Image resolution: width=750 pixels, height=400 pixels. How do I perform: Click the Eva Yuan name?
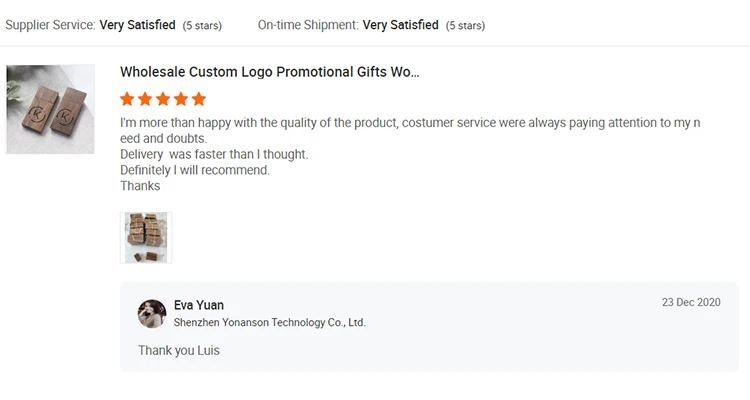[199, 305]
